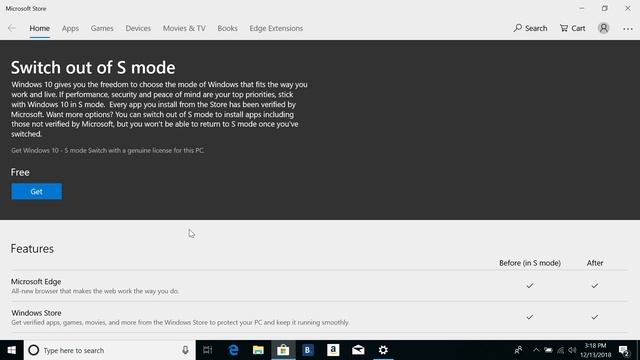Select Microsoft Store taskbar icon
Image resolution: width=640 pixels, height=360 pixels.
(x=283, y=350)
